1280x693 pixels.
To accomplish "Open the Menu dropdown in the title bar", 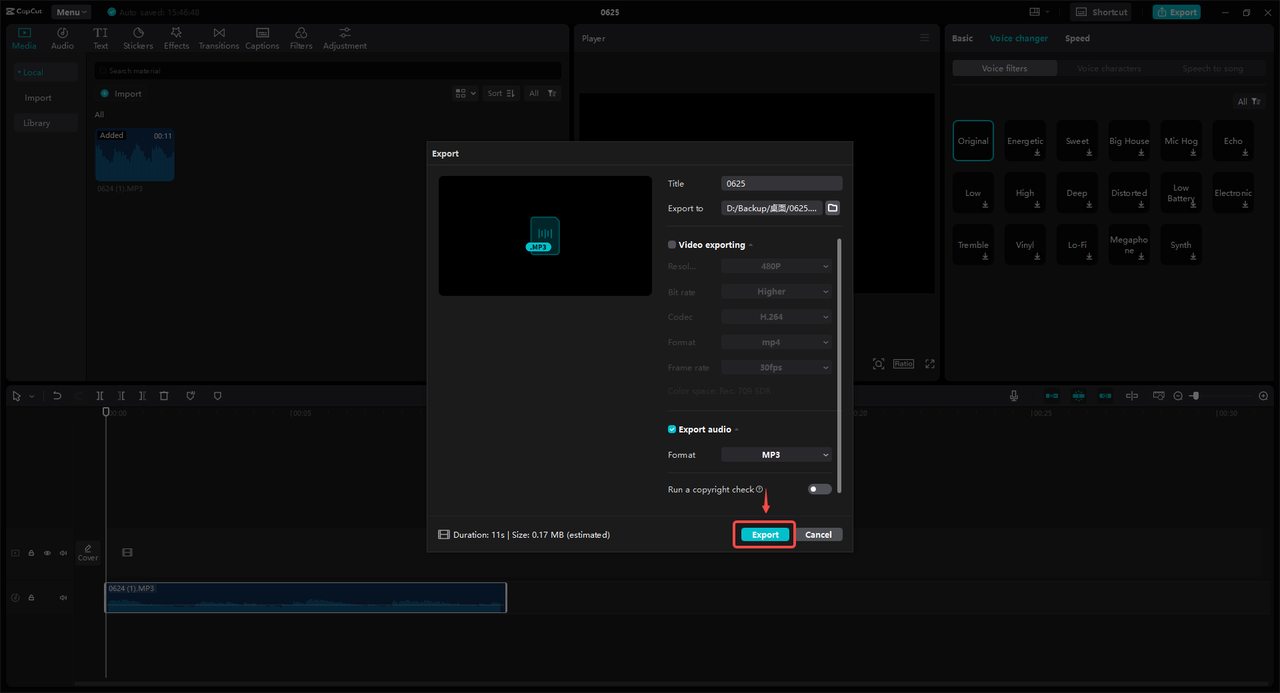I will click(71, 12).
